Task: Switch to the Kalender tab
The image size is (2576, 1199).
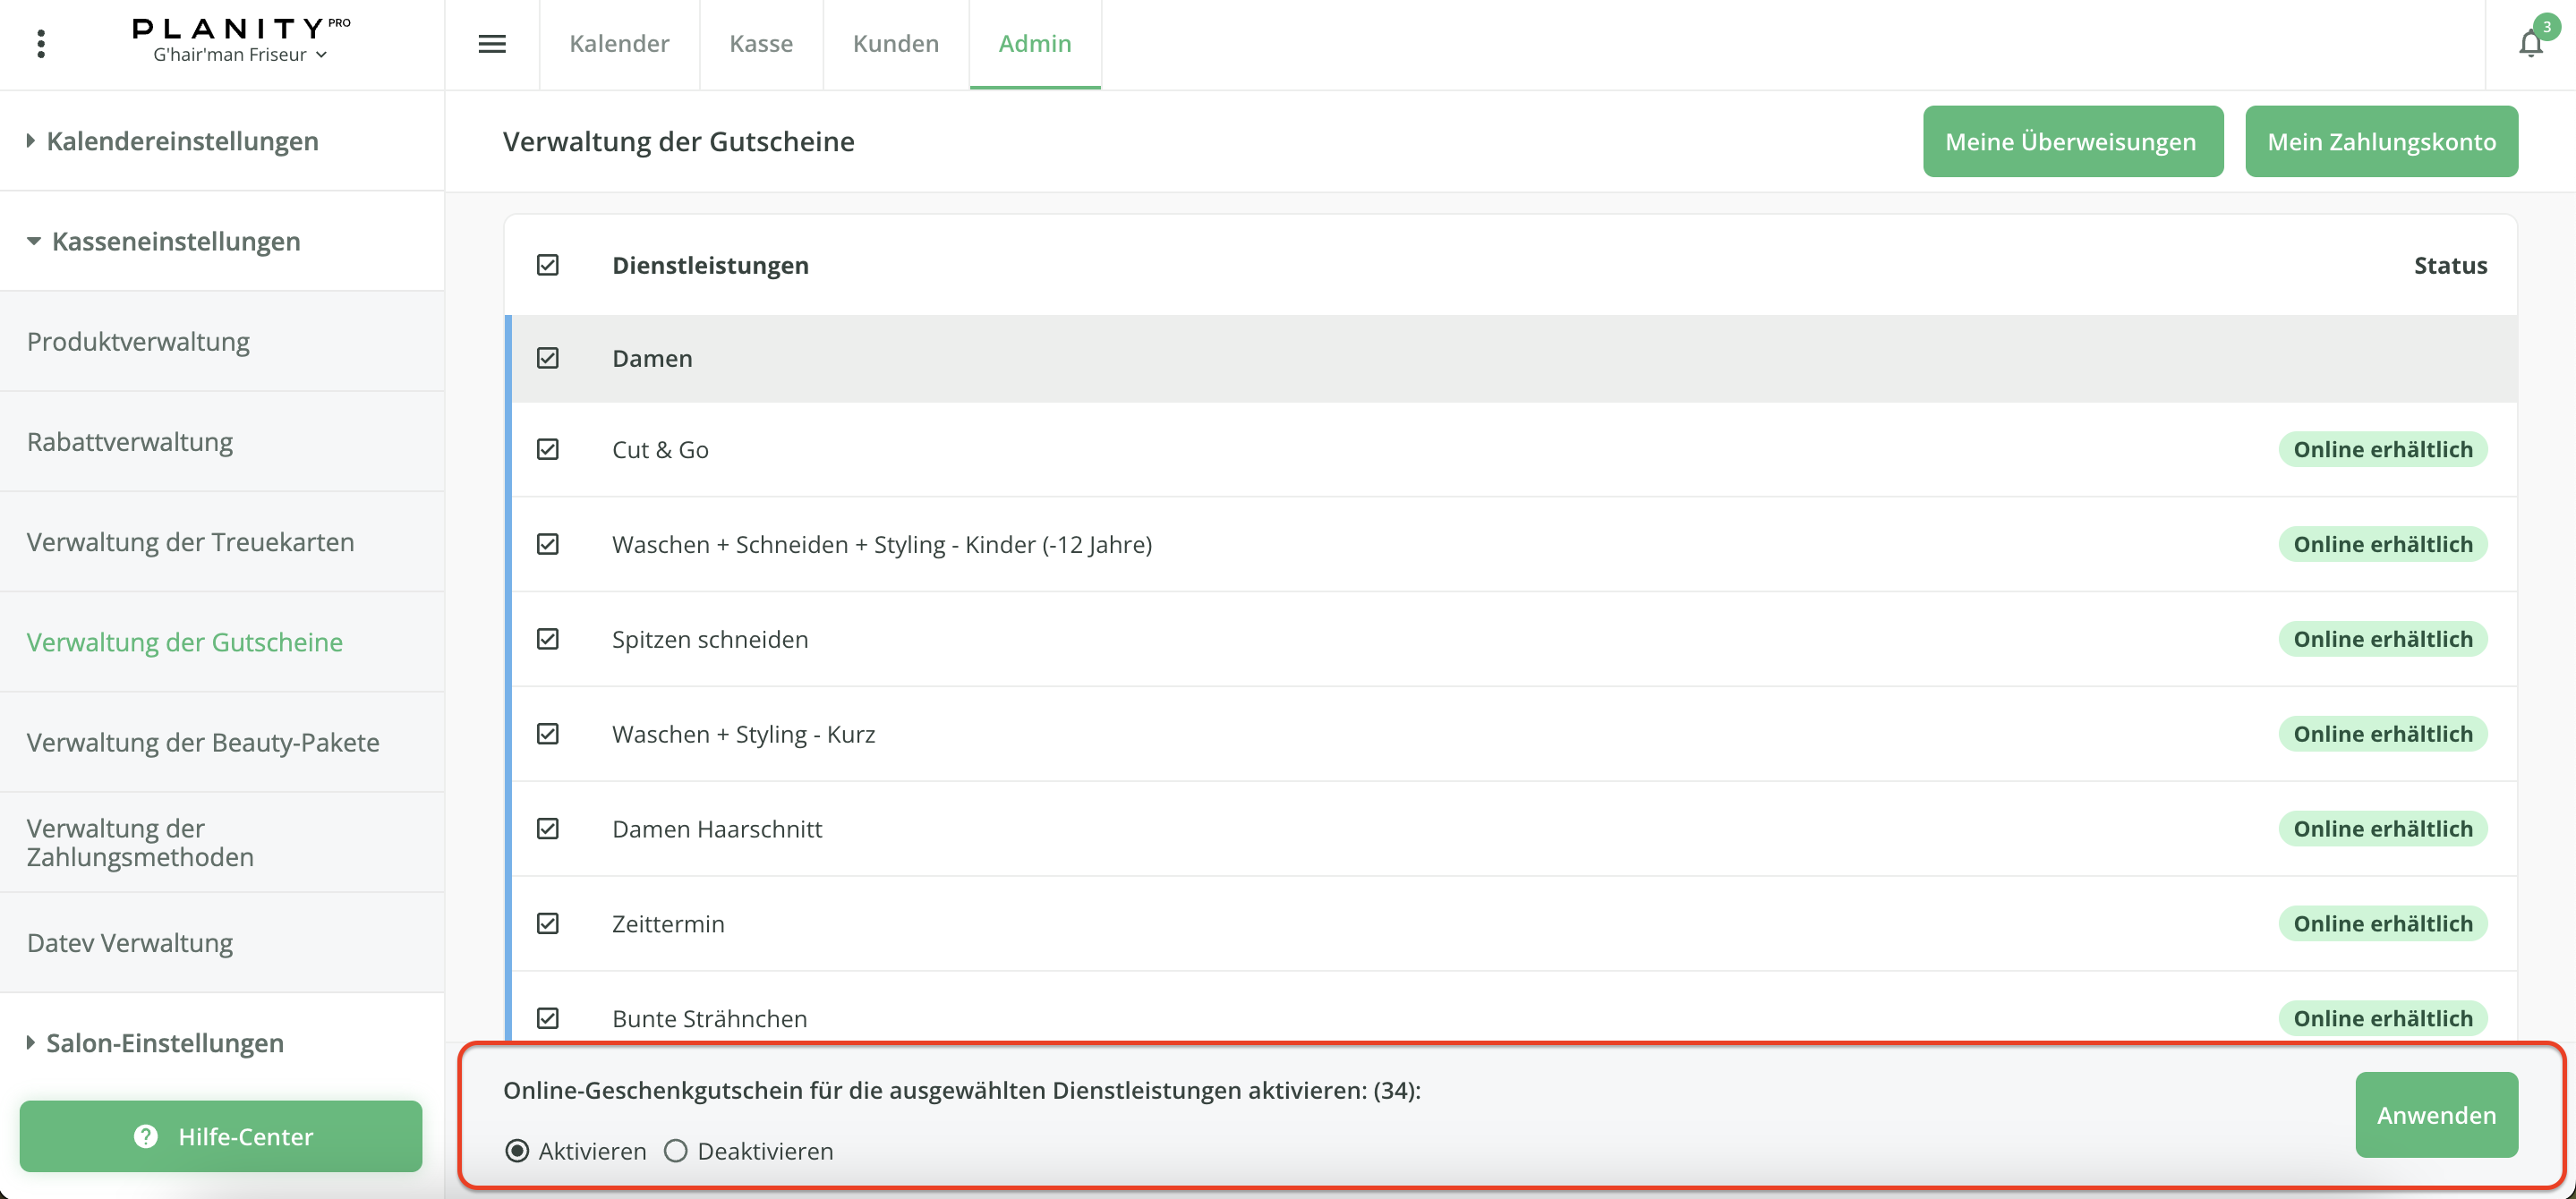Action: point(619,44)
